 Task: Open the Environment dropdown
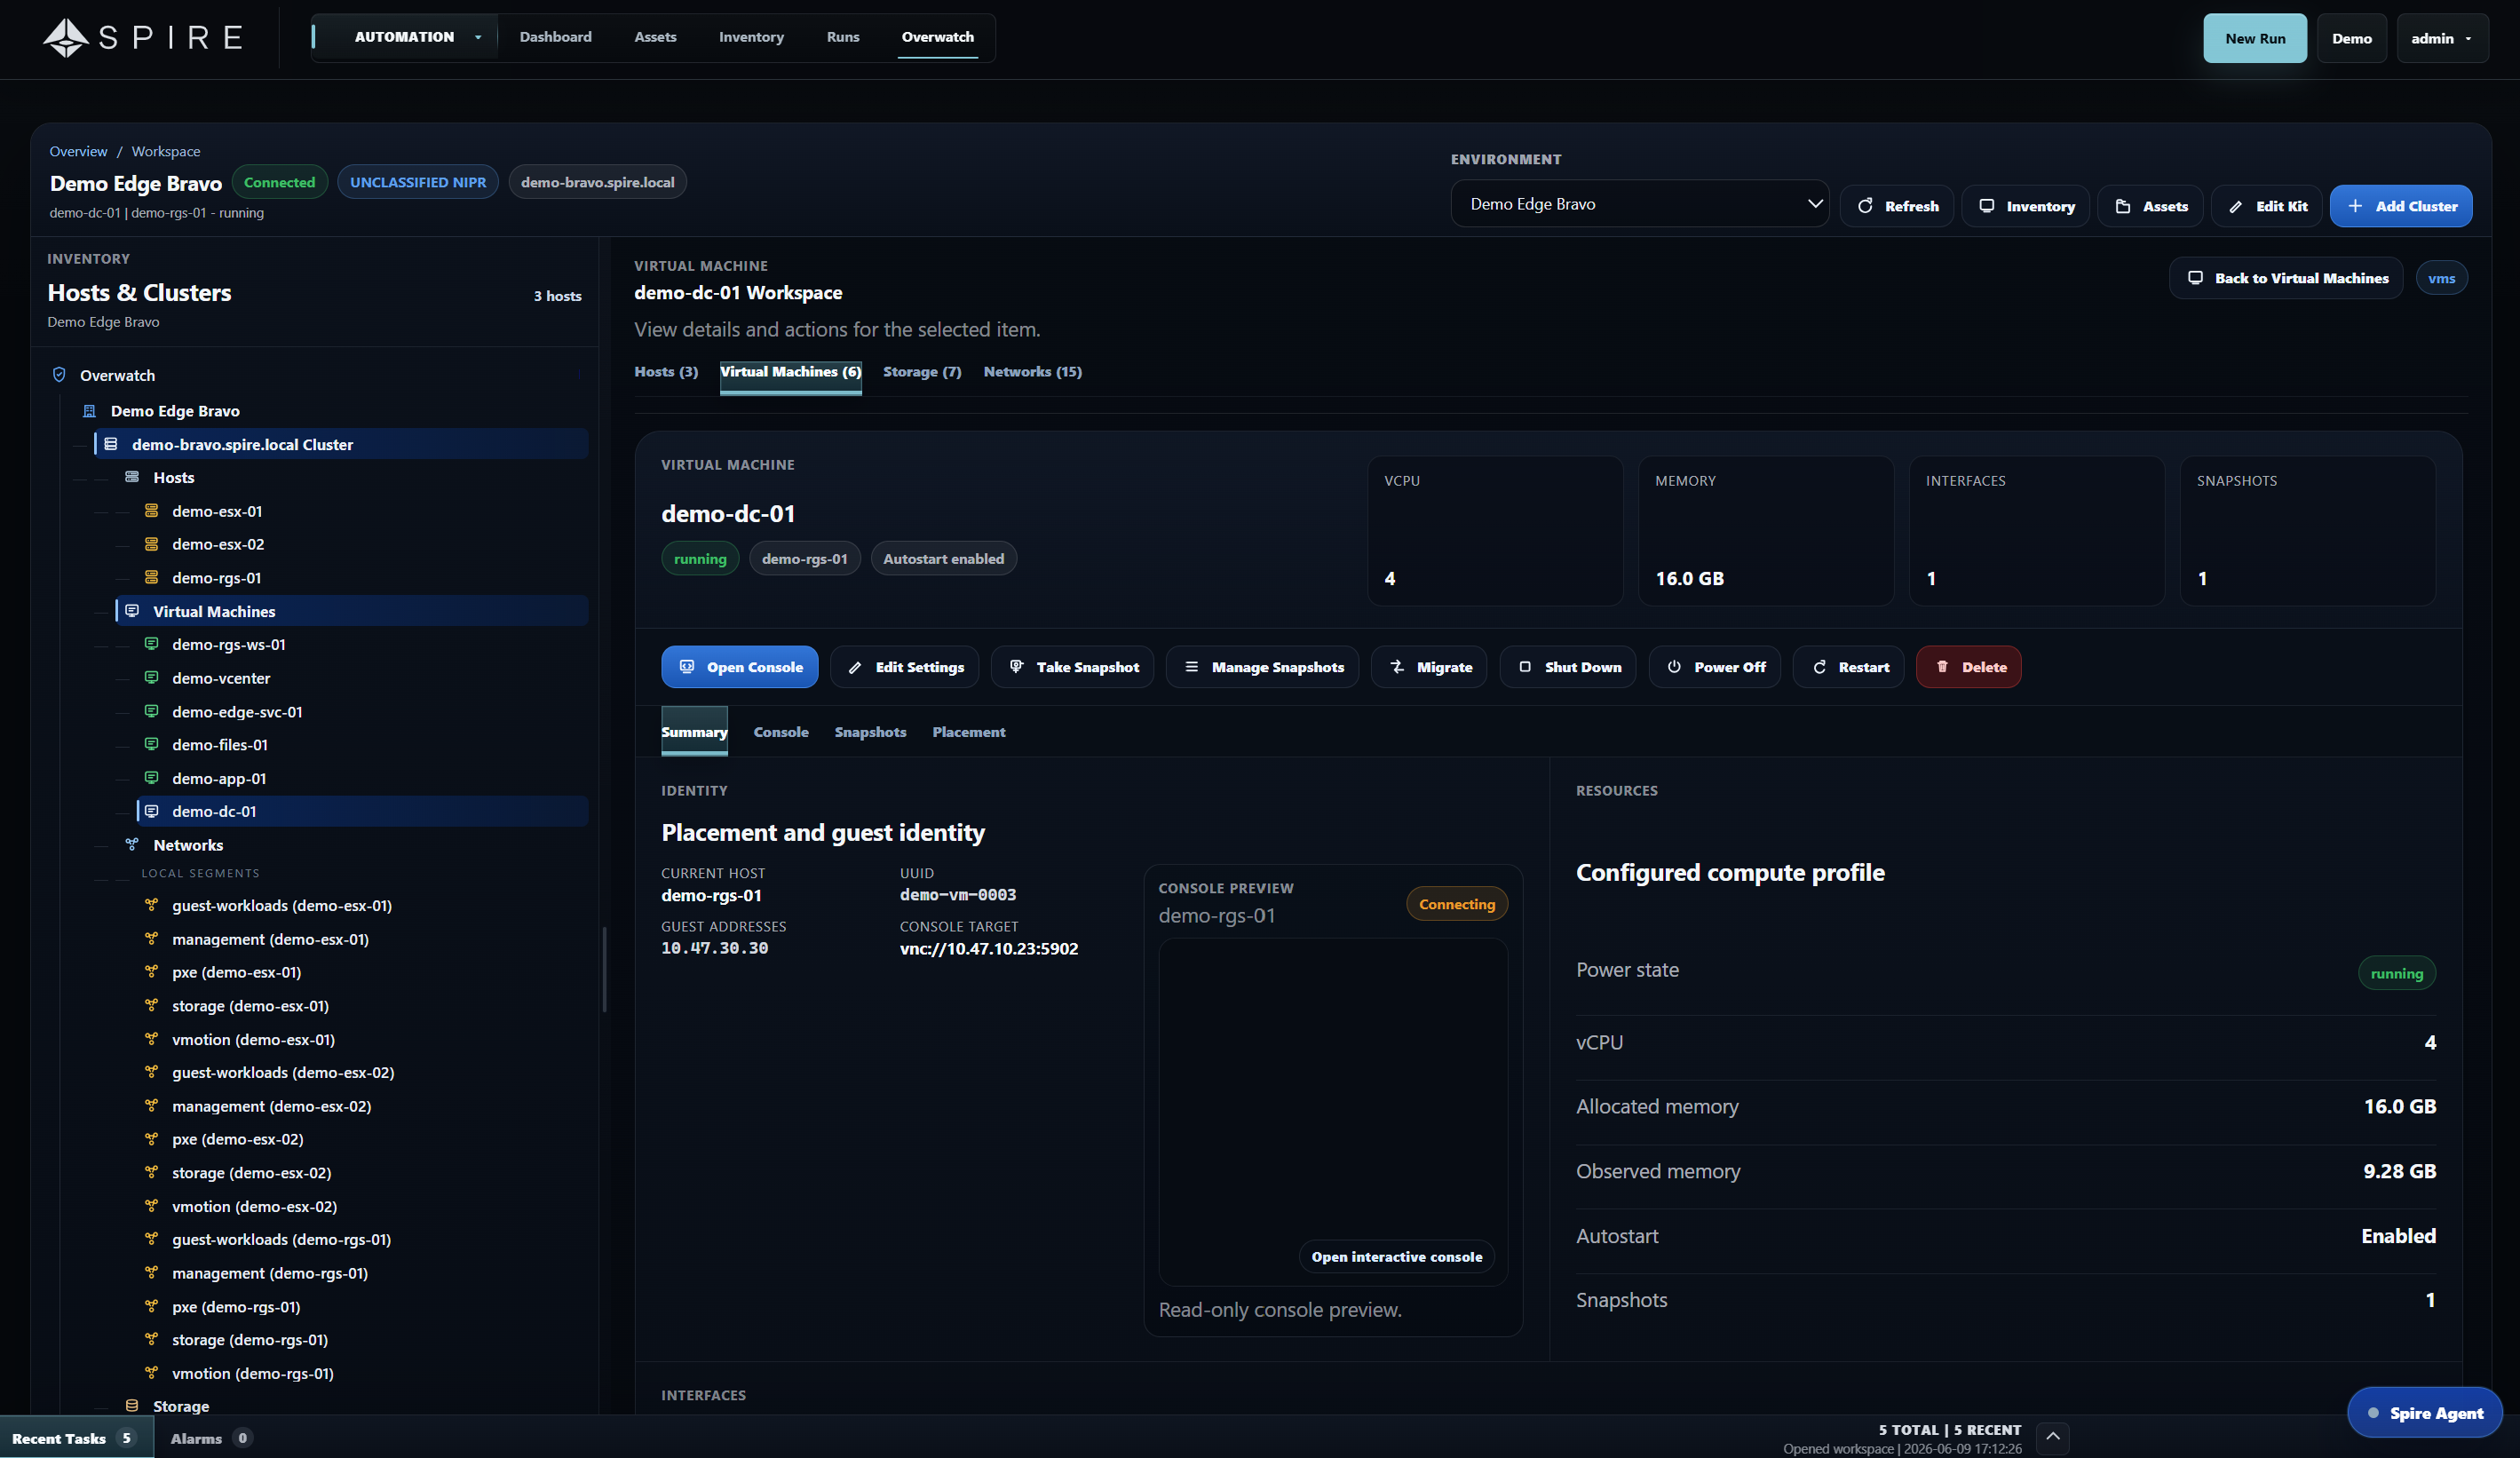click(x=1640, y=204)
